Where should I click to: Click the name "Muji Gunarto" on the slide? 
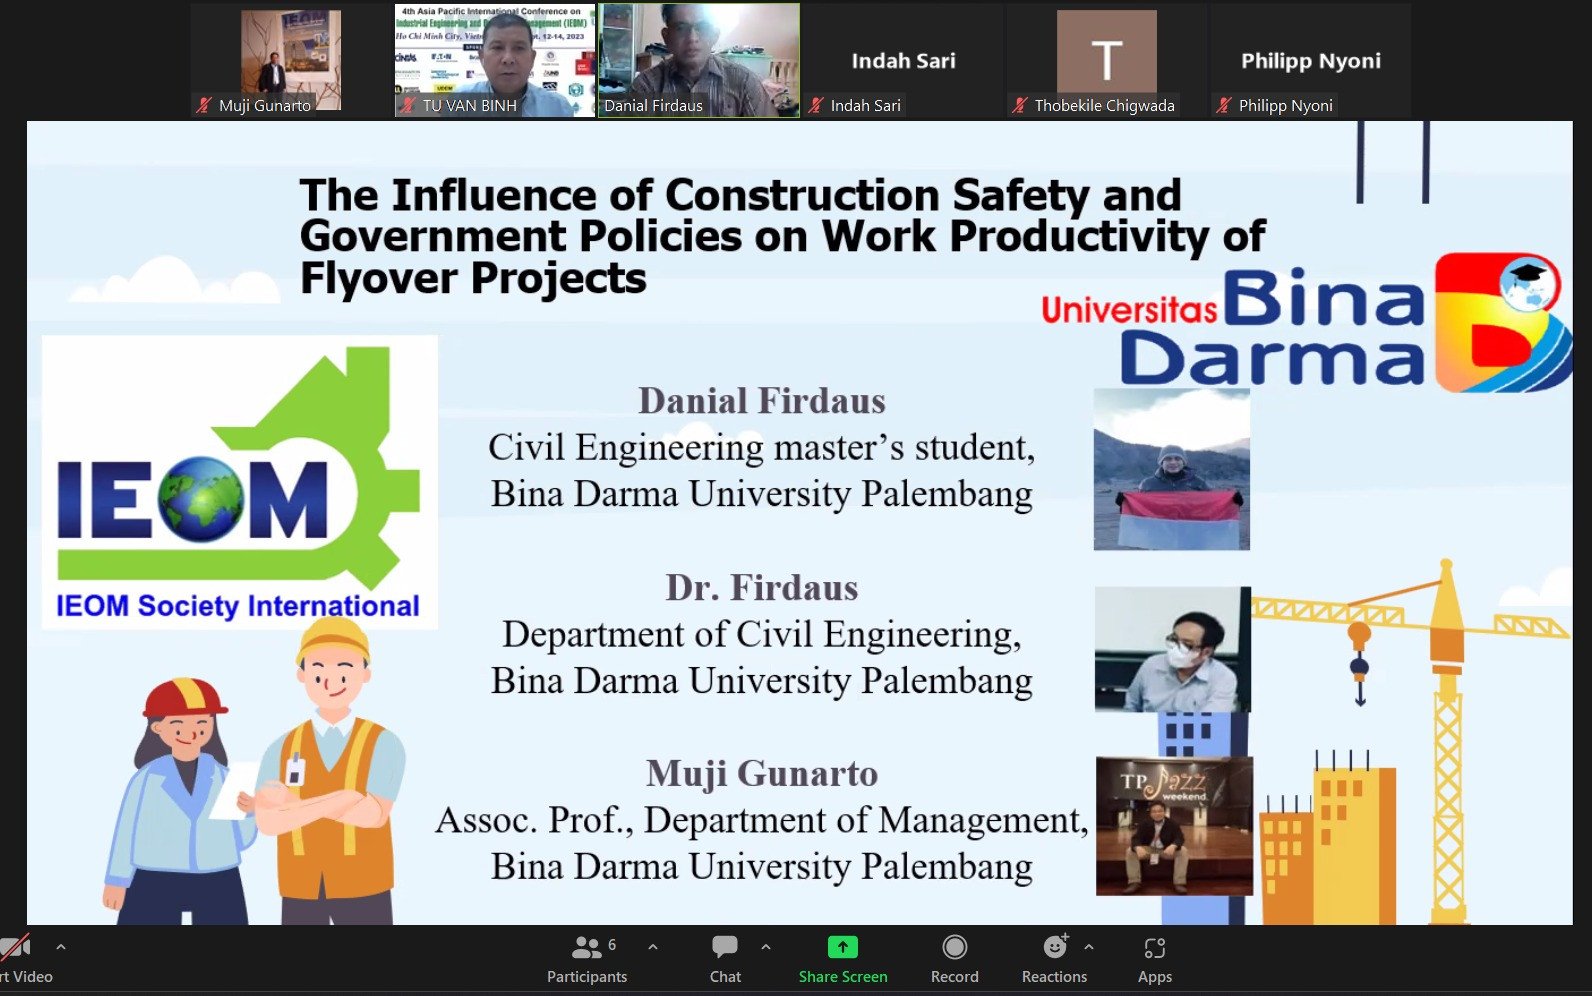click(x=762, y=774)
